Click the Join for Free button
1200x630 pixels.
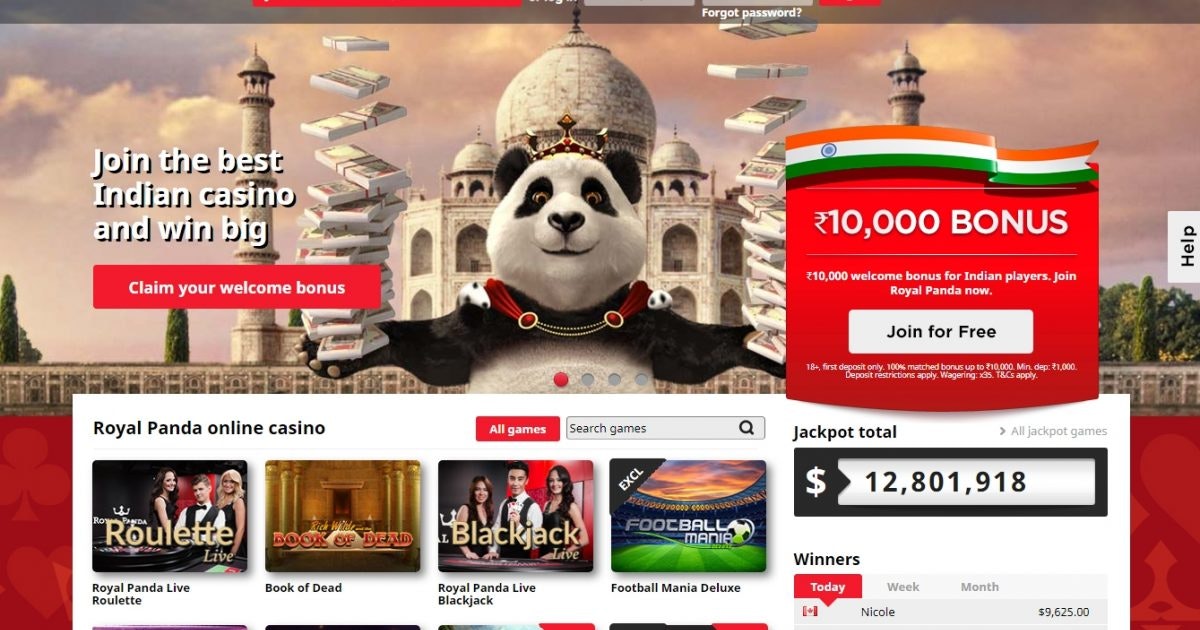point(941,332)
